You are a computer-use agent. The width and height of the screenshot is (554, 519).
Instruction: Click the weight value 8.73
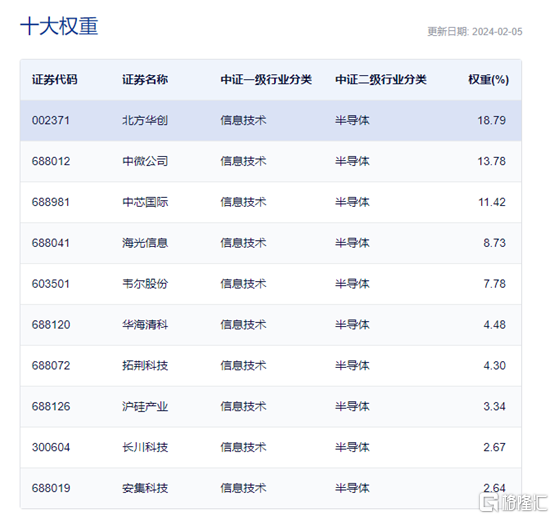click(x=495, y=243)
